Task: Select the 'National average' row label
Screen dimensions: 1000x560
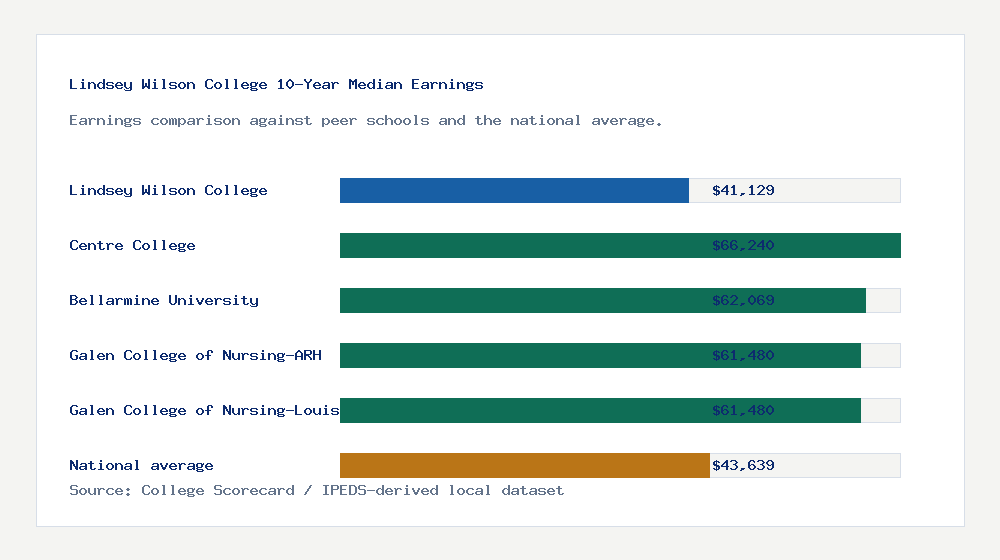Action: [x=141, y=465]
